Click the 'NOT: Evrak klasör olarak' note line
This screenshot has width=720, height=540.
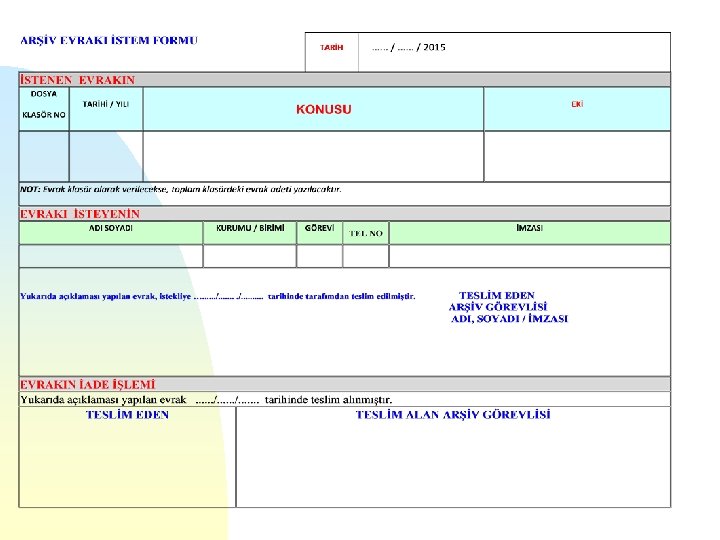[x=180, y=189]
